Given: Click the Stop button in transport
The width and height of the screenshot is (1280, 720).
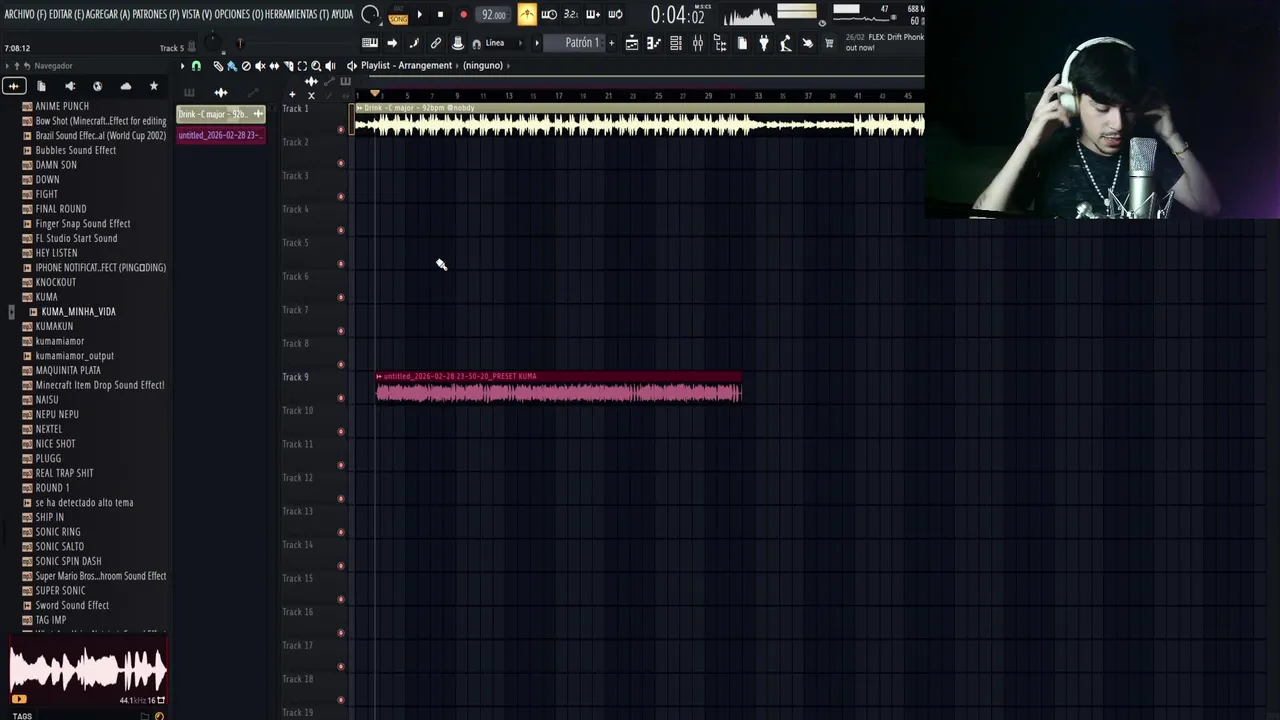Looking at the screenshot, I should click(x=440, y=14).
